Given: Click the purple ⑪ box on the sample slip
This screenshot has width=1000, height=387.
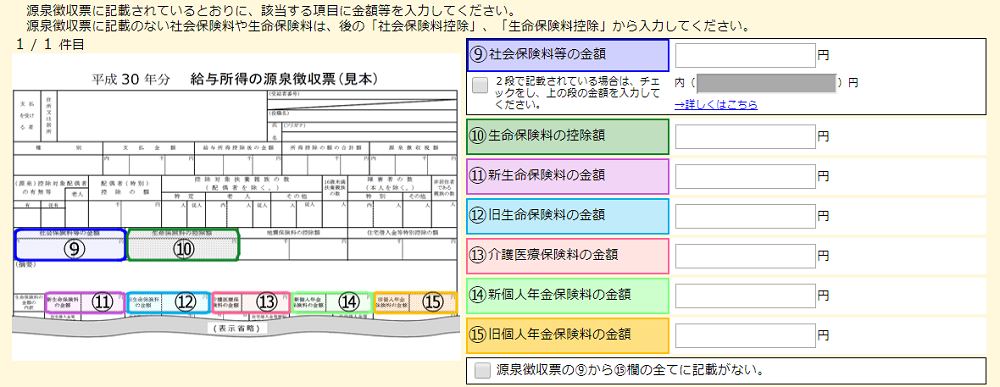Looking at the screenshot, I should click(84, 302).
